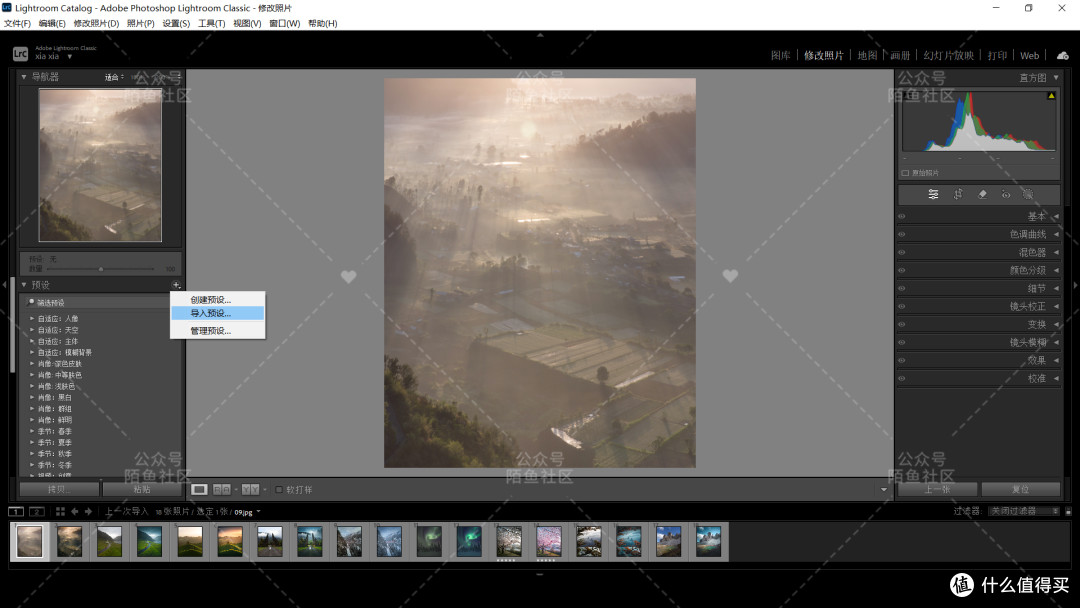Toggle visibility eye for 细节 panel

pos(902,289)
